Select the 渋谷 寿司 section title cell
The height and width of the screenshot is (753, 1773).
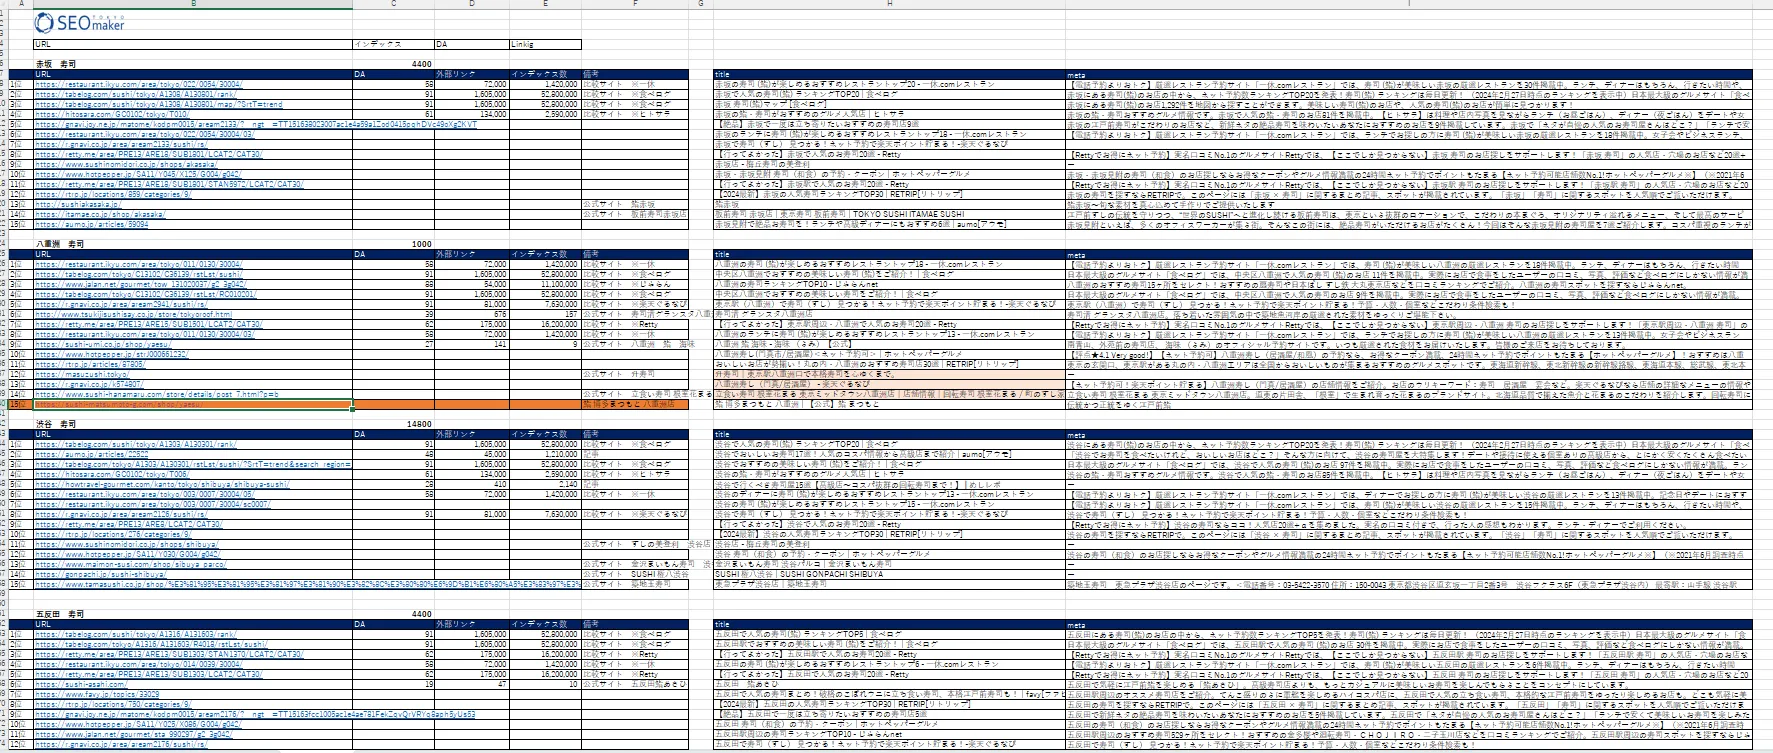pyautogui.click(x=193, y=424)
